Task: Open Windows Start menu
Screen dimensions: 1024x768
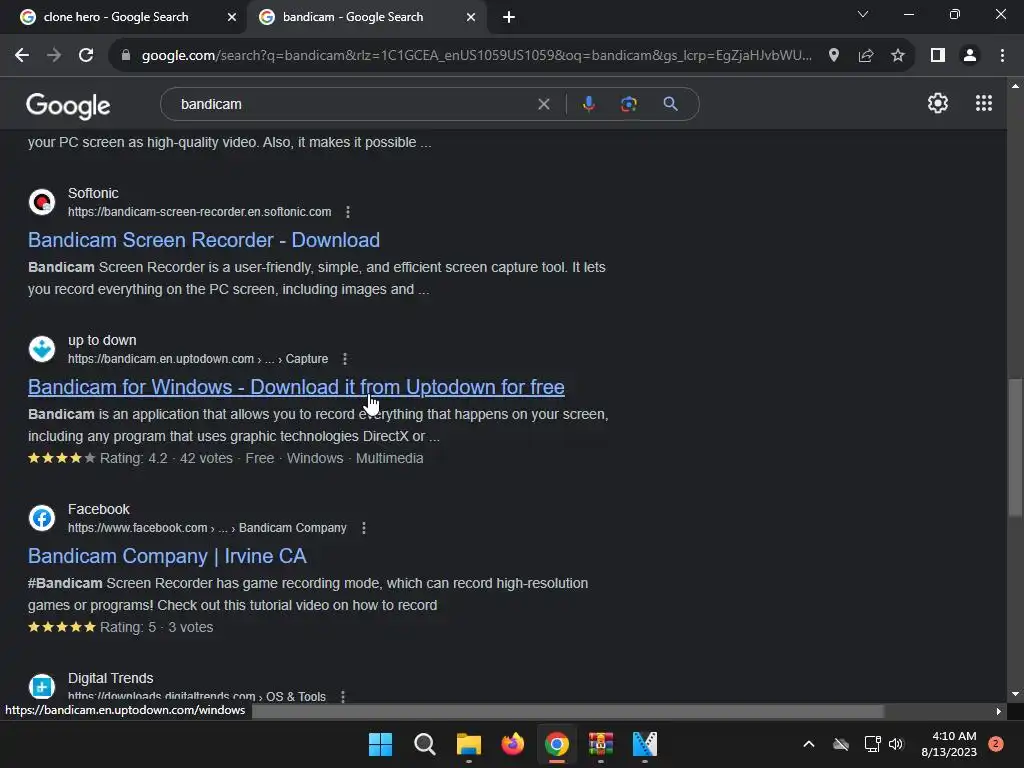Action: 380,744
